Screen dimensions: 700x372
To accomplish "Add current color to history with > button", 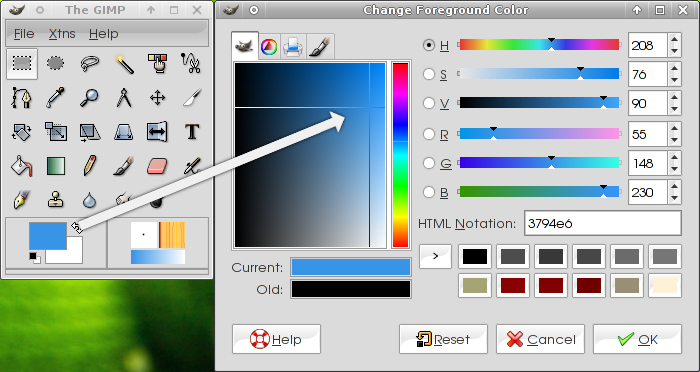I will click(436, 256).
